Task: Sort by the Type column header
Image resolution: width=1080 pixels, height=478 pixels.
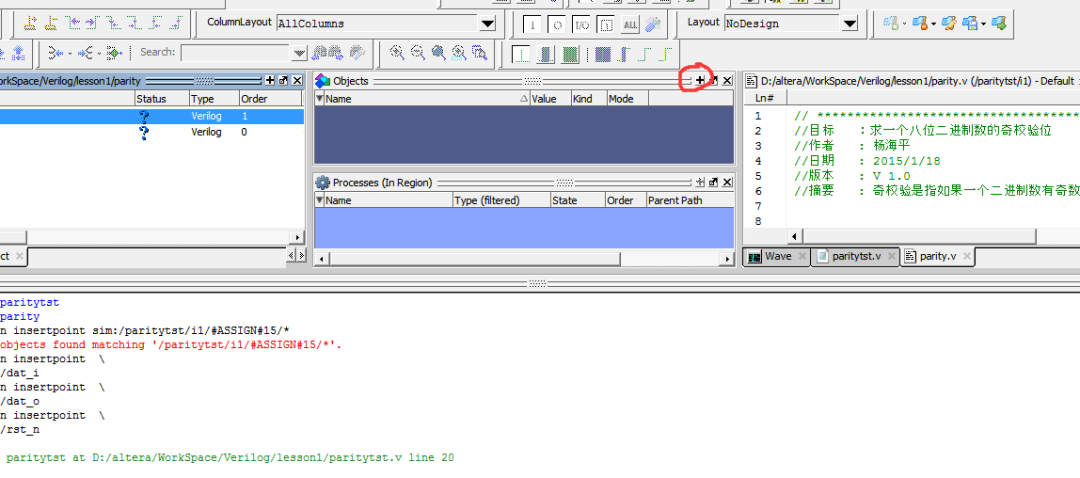Action: pyautogui.click(x=214, y=99)
